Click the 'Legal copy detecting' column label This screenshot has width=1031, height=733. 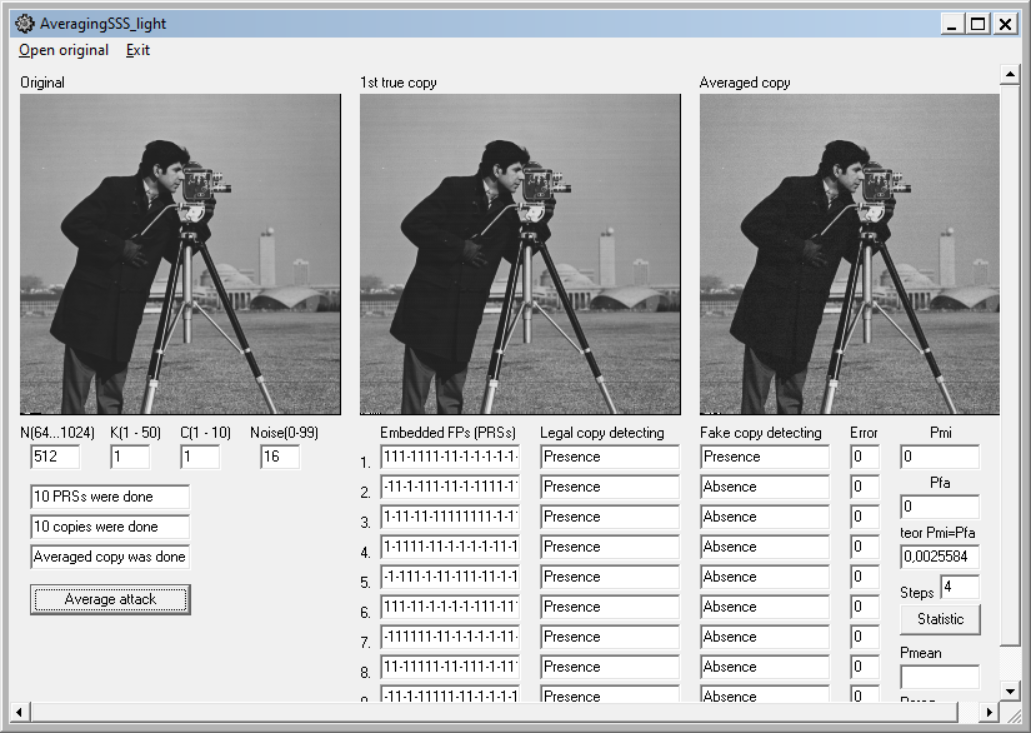pyautogui.click(x=602, y=433)
